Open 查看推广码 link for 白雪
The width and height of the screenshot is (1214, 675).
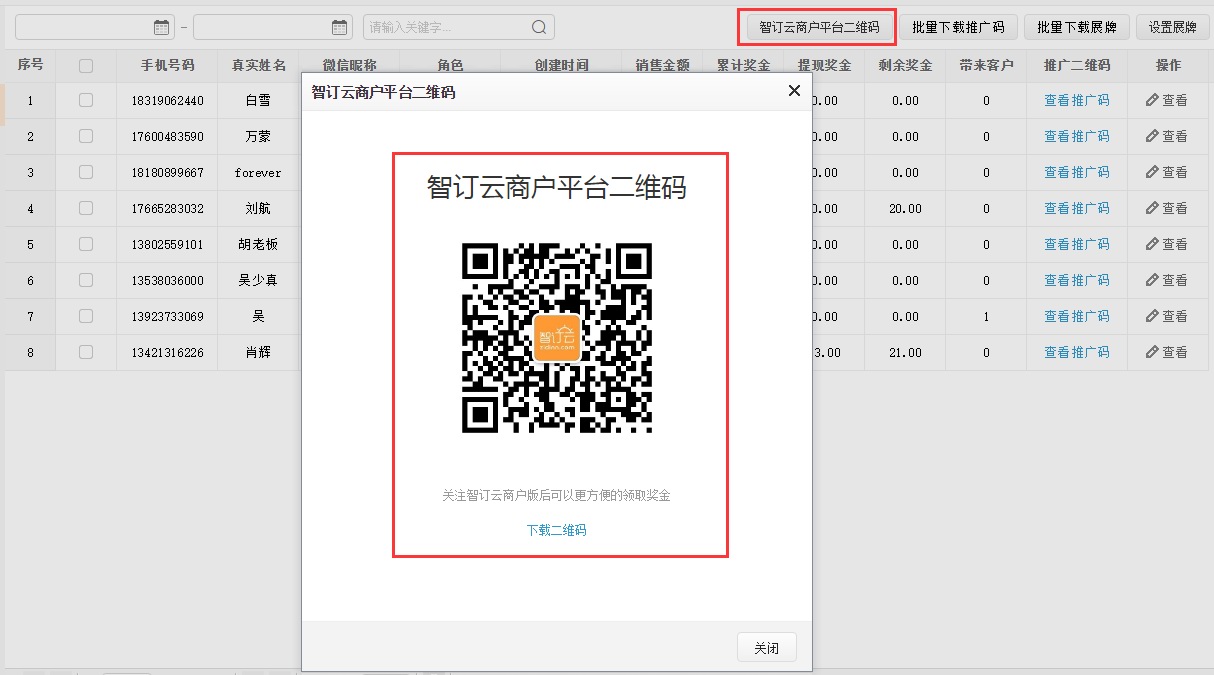coord(1077,100)
